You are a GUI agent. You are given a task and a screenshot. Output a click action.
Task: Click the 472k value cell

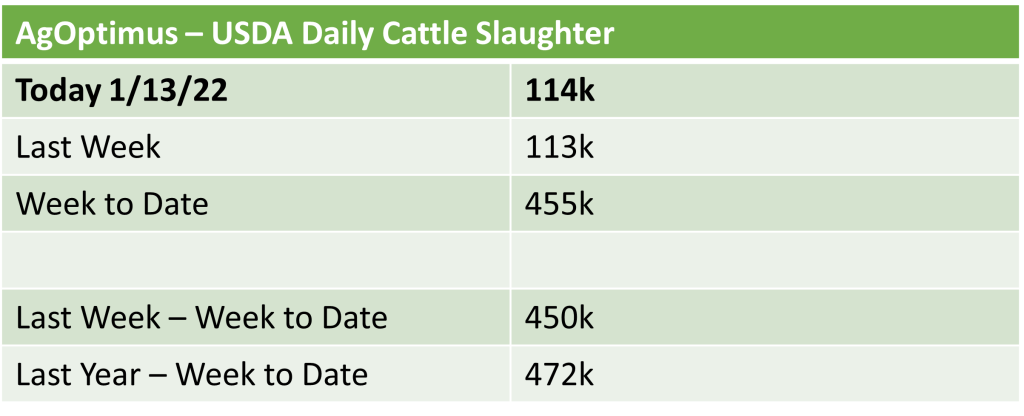pyautogui.click(x=560, y=374)
